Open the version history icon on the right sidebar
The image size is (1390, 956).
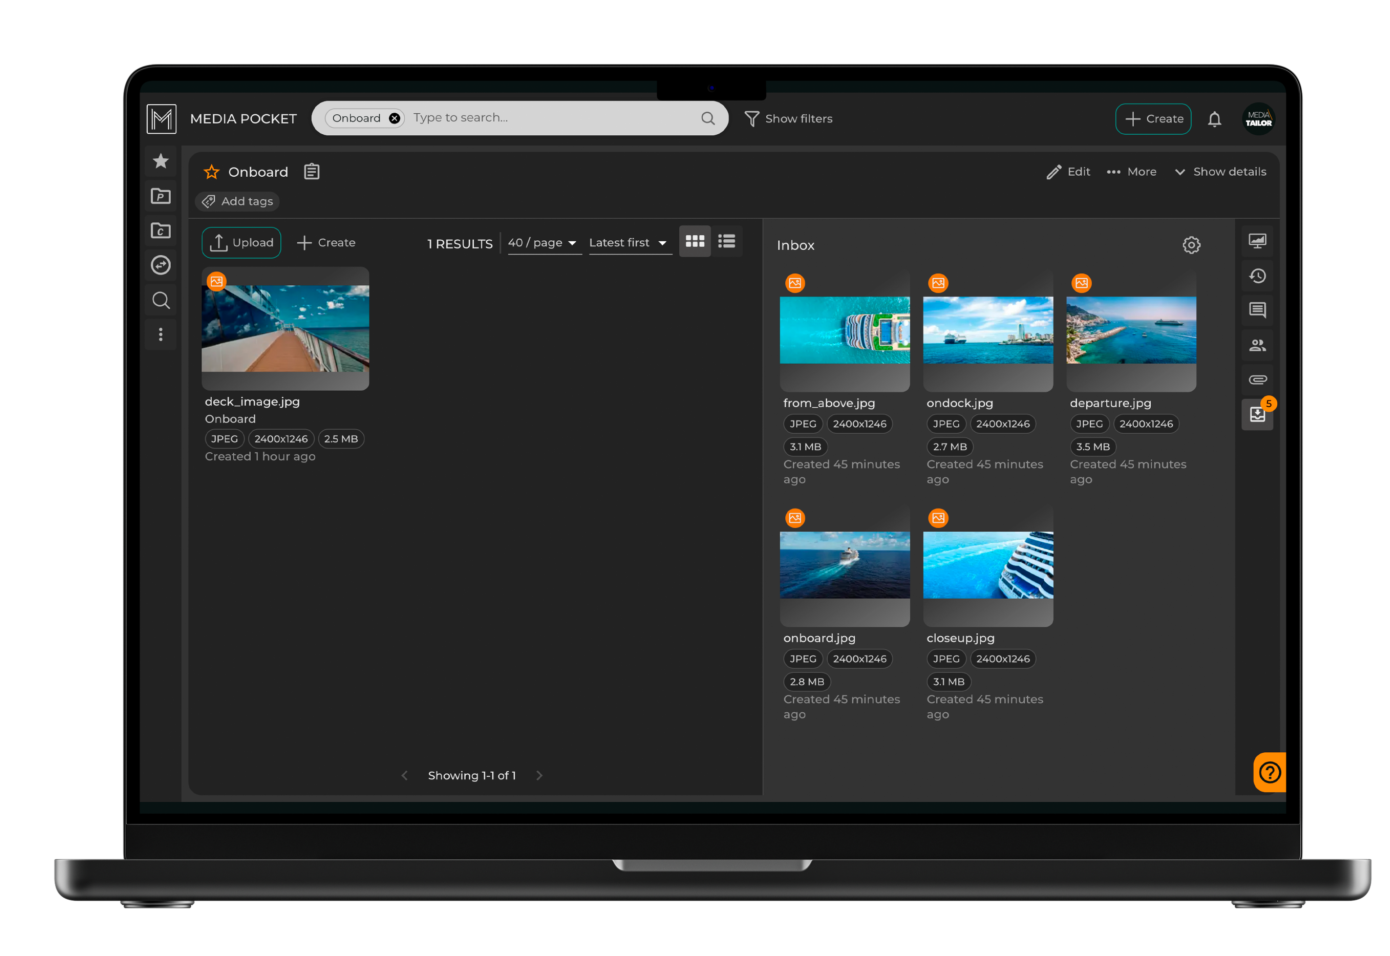pos(1257,276)
